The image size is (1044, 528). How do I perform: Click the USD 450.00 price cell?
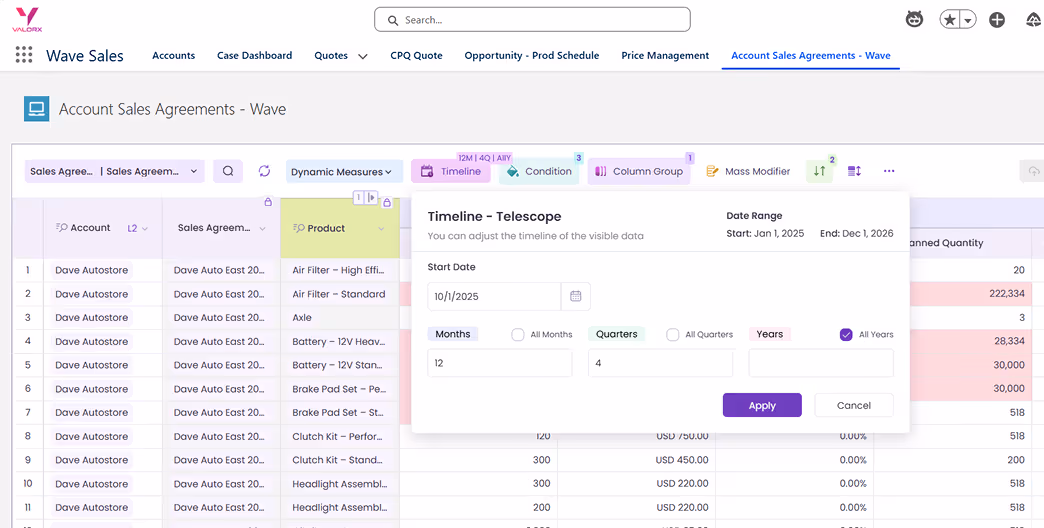[x=637, y=460]
